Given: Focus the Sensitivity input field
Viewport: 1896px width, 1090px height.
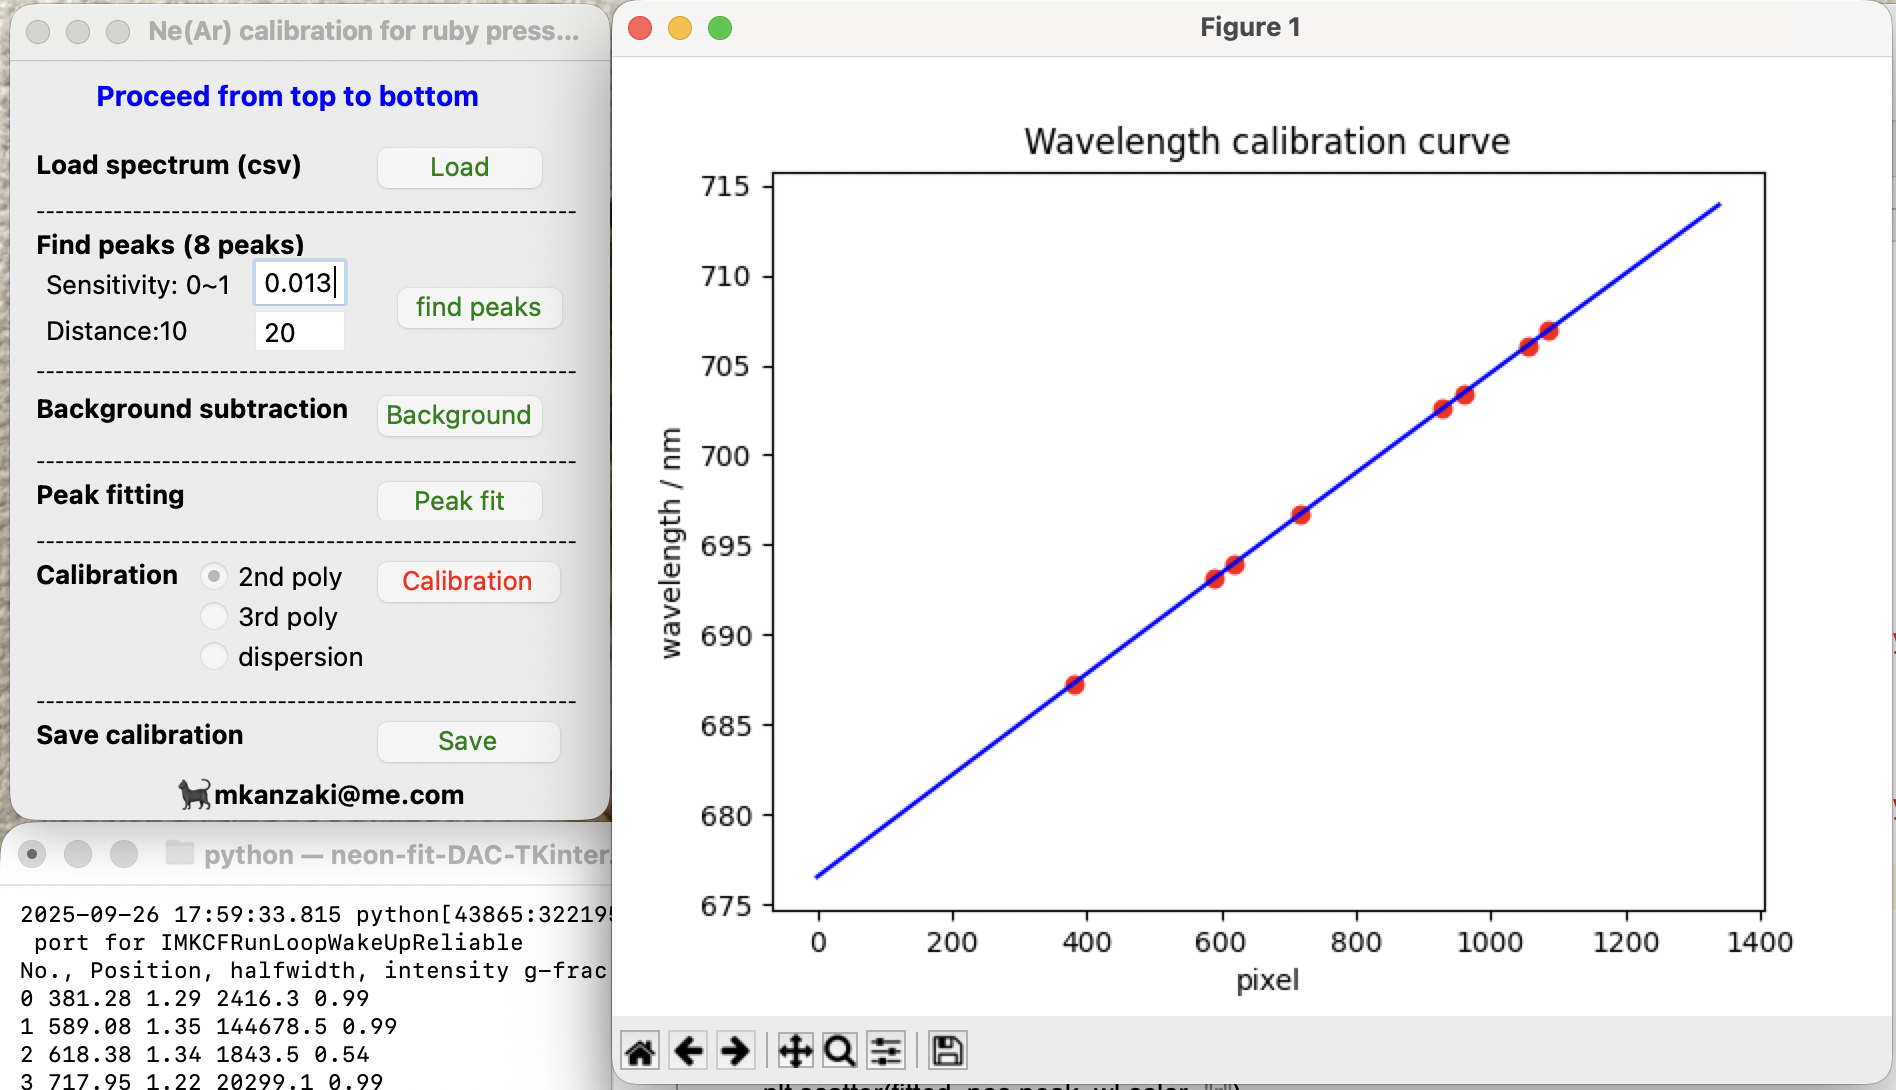Looking at the screenshot, I should tap(299, 284).
